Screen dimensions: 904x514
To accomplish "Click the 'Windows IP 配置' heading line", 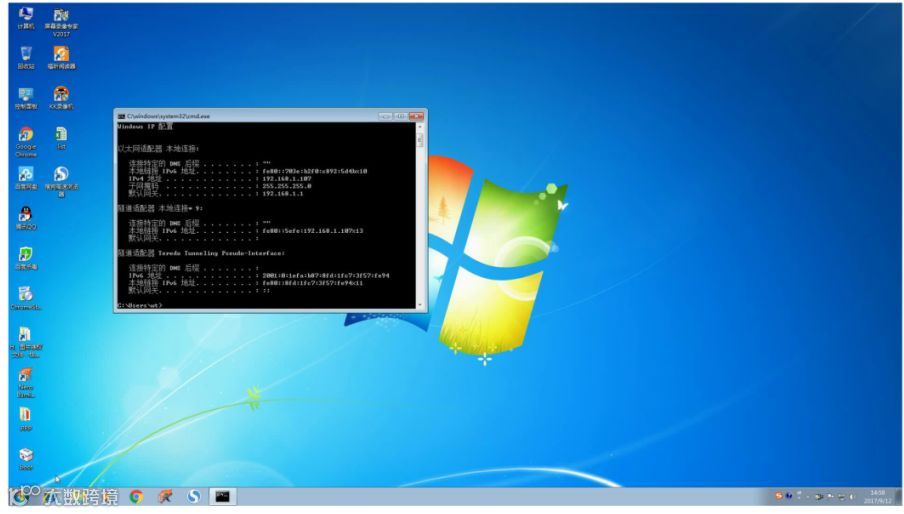I will coord(145,126).
